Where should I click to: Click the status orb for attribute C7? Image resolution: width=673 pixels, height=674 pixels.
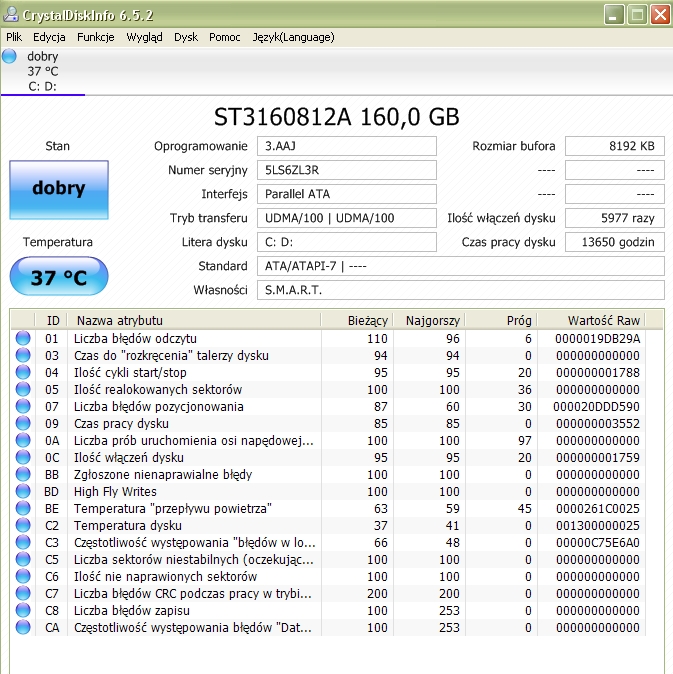click(x=23, y=593)
